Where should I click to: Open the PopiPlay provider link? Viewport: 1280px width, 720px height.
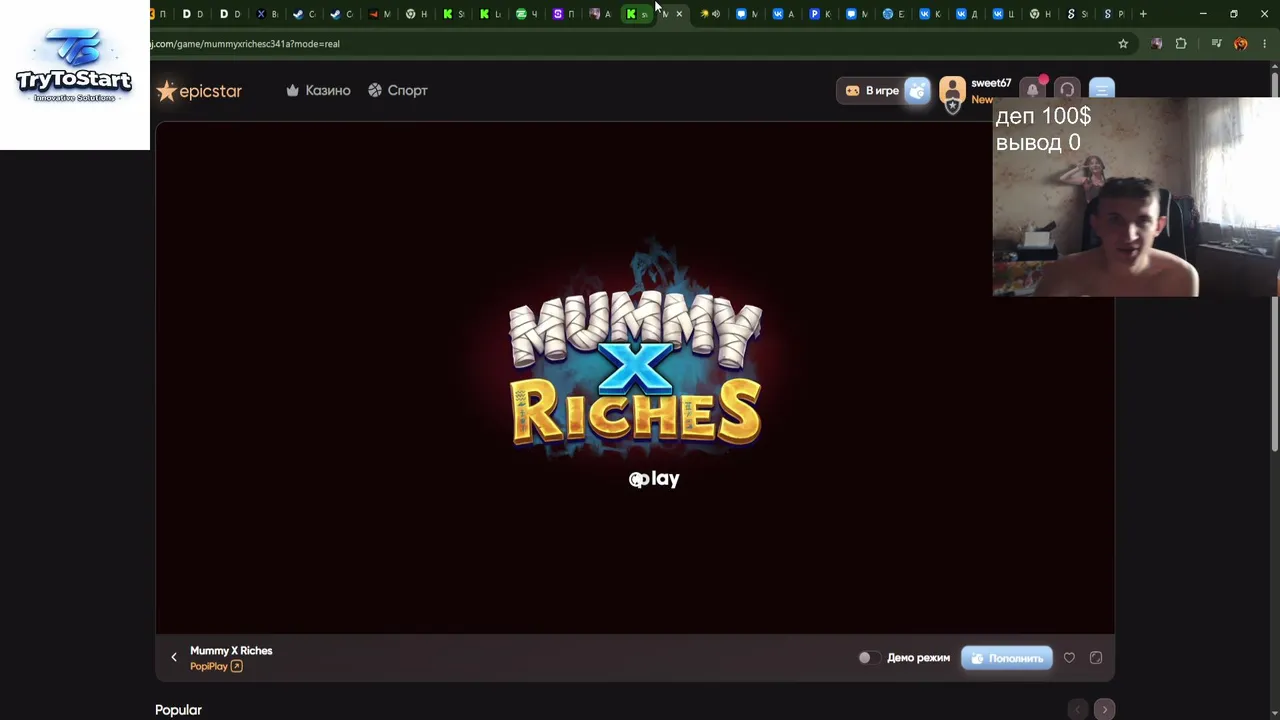pos(216,666)
